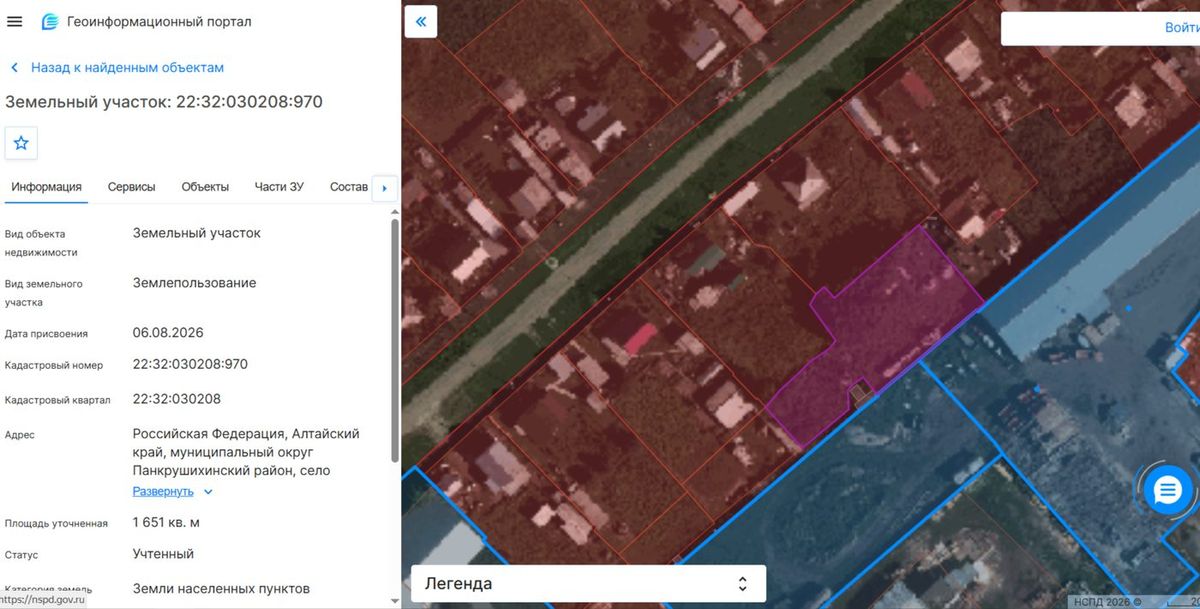Click the Адрес field label
The width and height of the screenshot is (1200, 609).
(20, 436)
